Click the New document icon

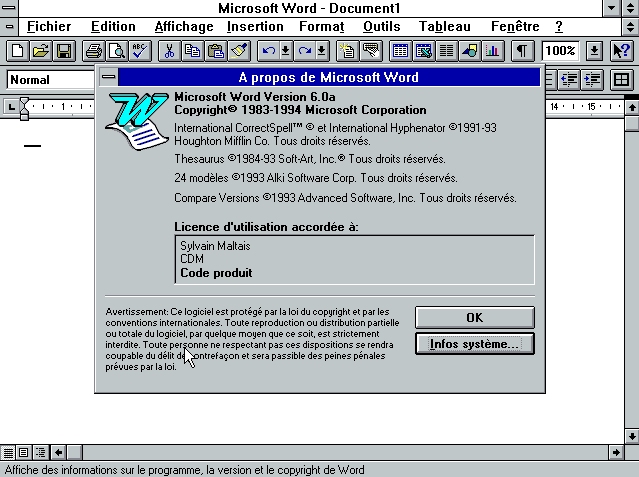[x=18, y=51]
